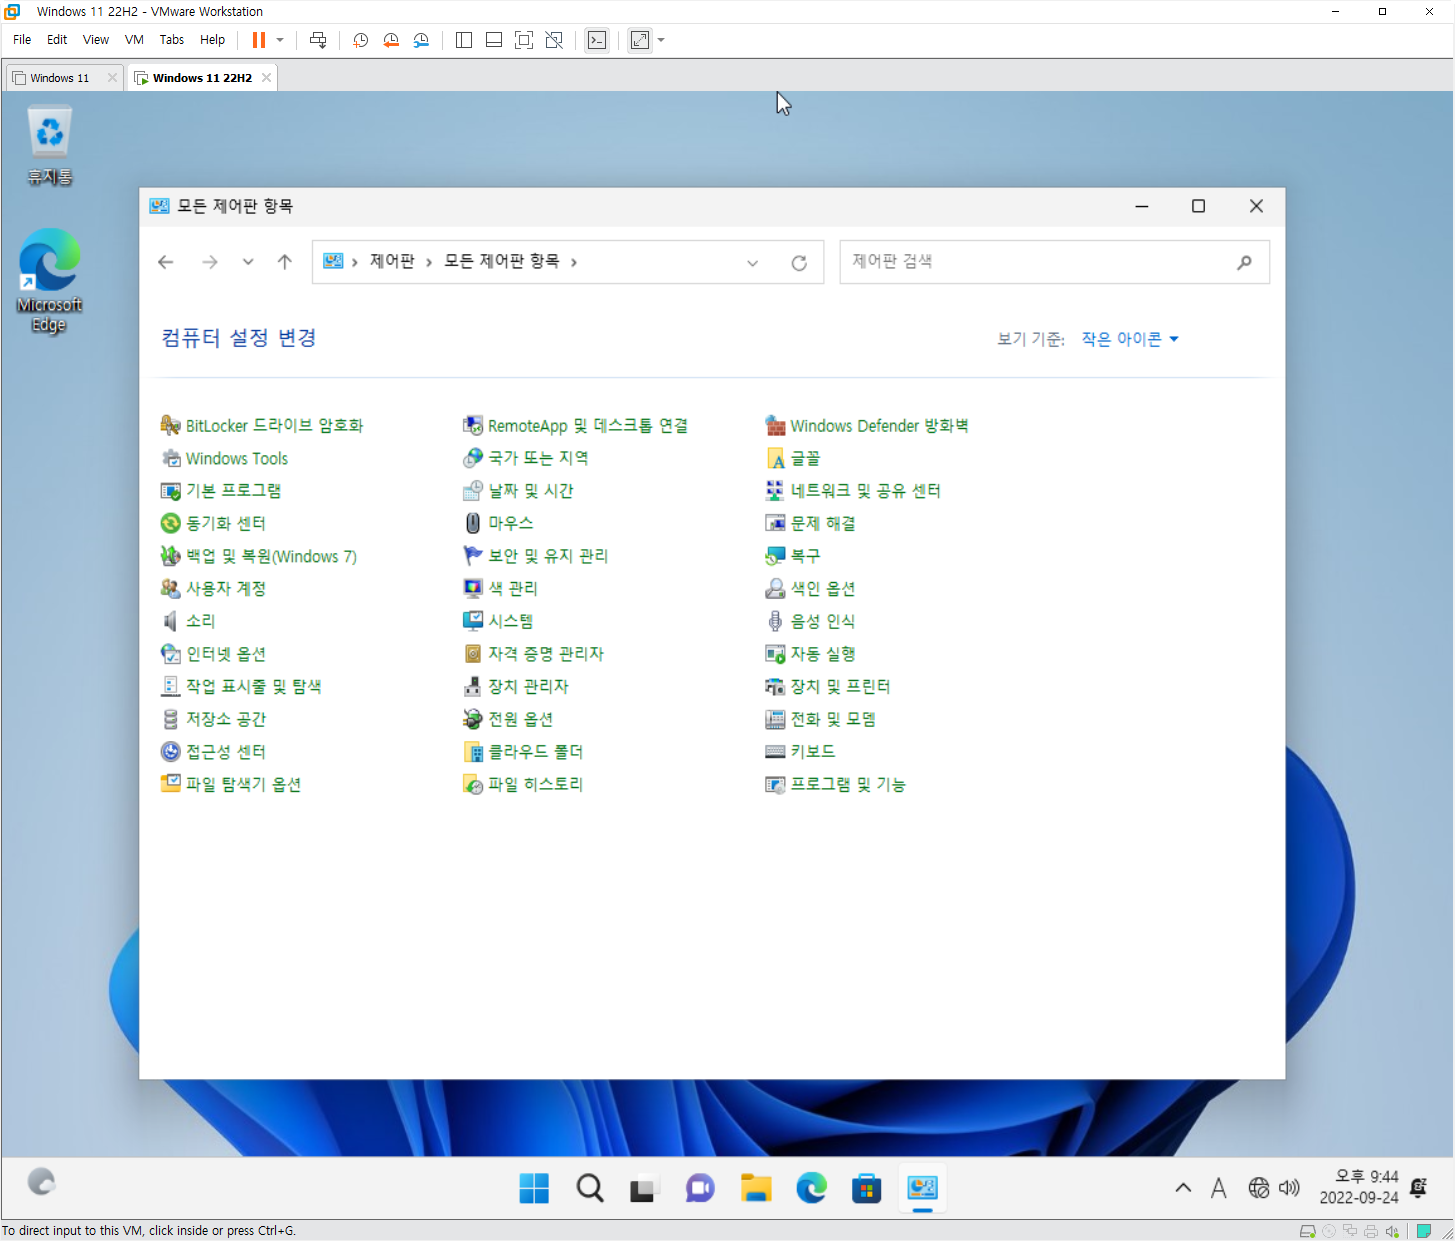Open 날짜 및 시간 icon
Screen dimensions: 1455x1241
[473, 491]
